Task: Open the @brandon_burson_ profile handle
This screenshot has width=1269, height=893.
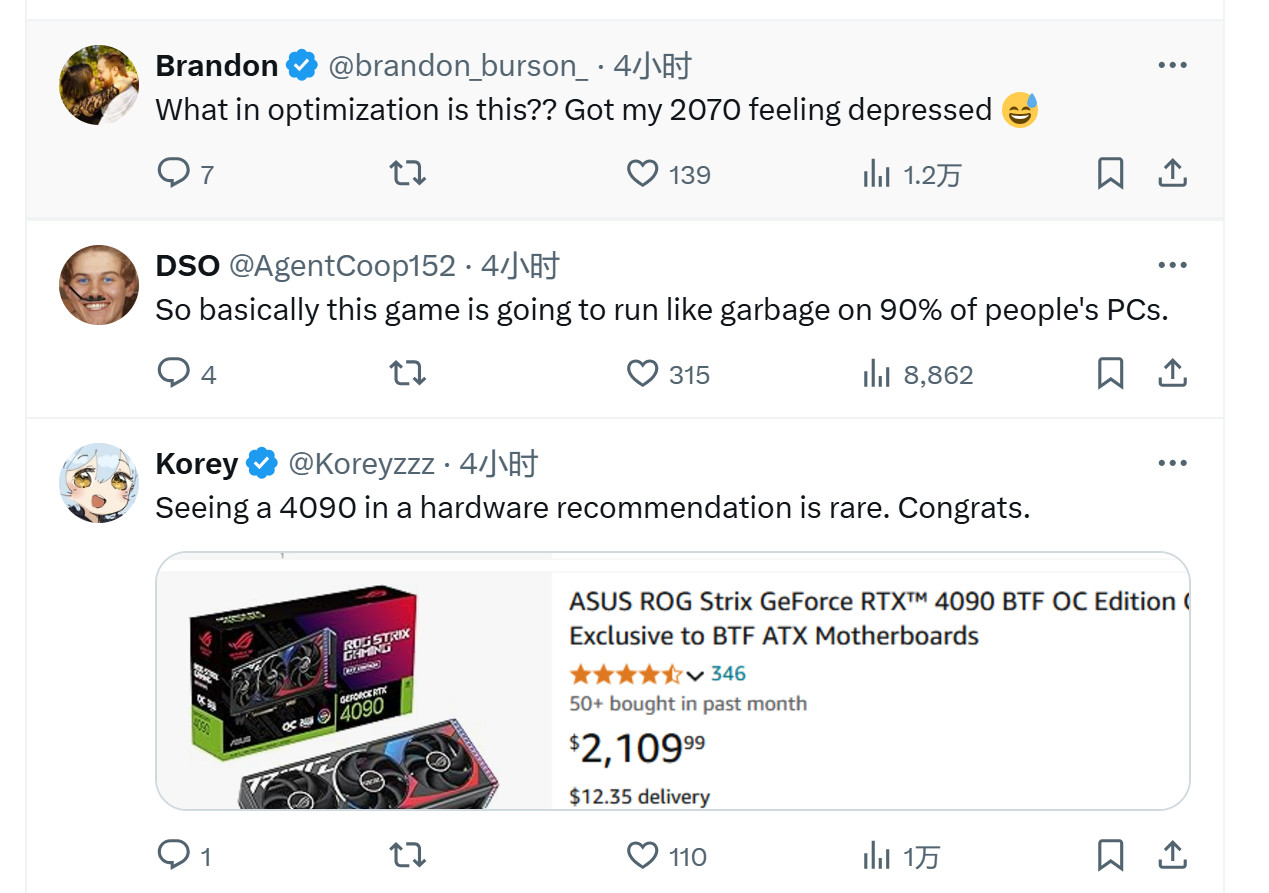Action: (x=458, y=66)
